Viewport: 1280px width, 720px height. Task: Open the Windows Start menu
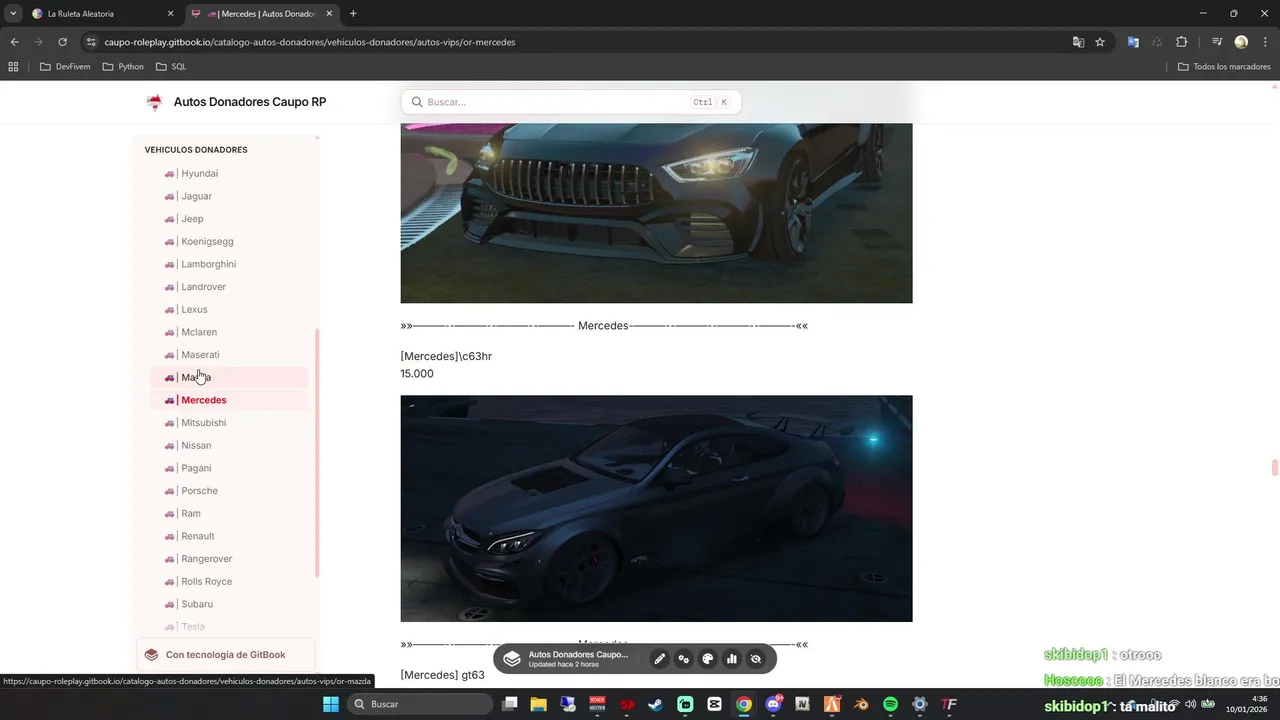[x=331, y=704]
